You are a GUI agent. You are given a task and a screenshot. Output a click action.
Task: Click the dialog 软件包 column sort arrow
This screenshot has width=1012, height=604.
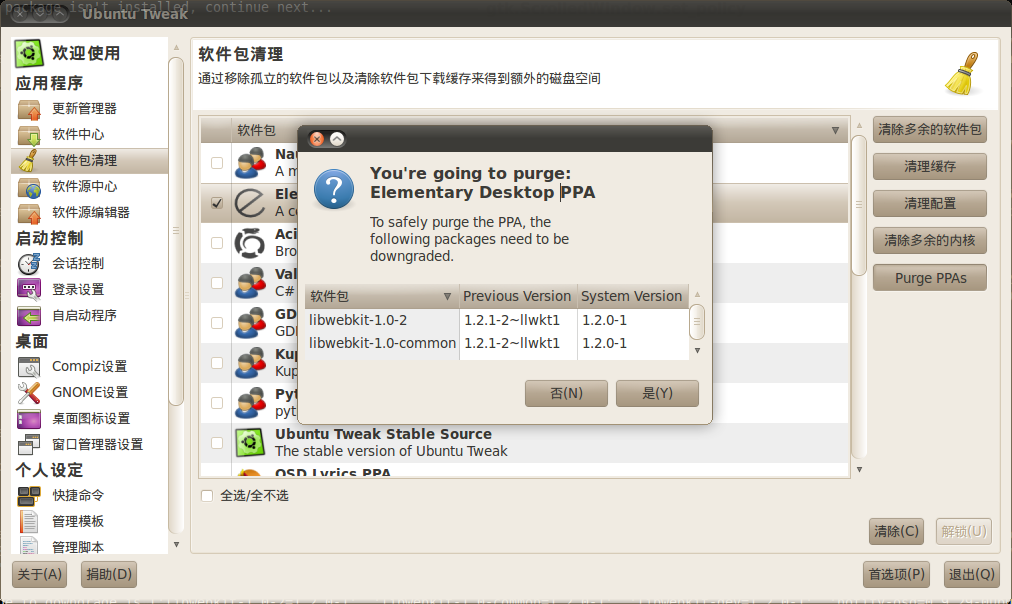(x=447, y=296)
